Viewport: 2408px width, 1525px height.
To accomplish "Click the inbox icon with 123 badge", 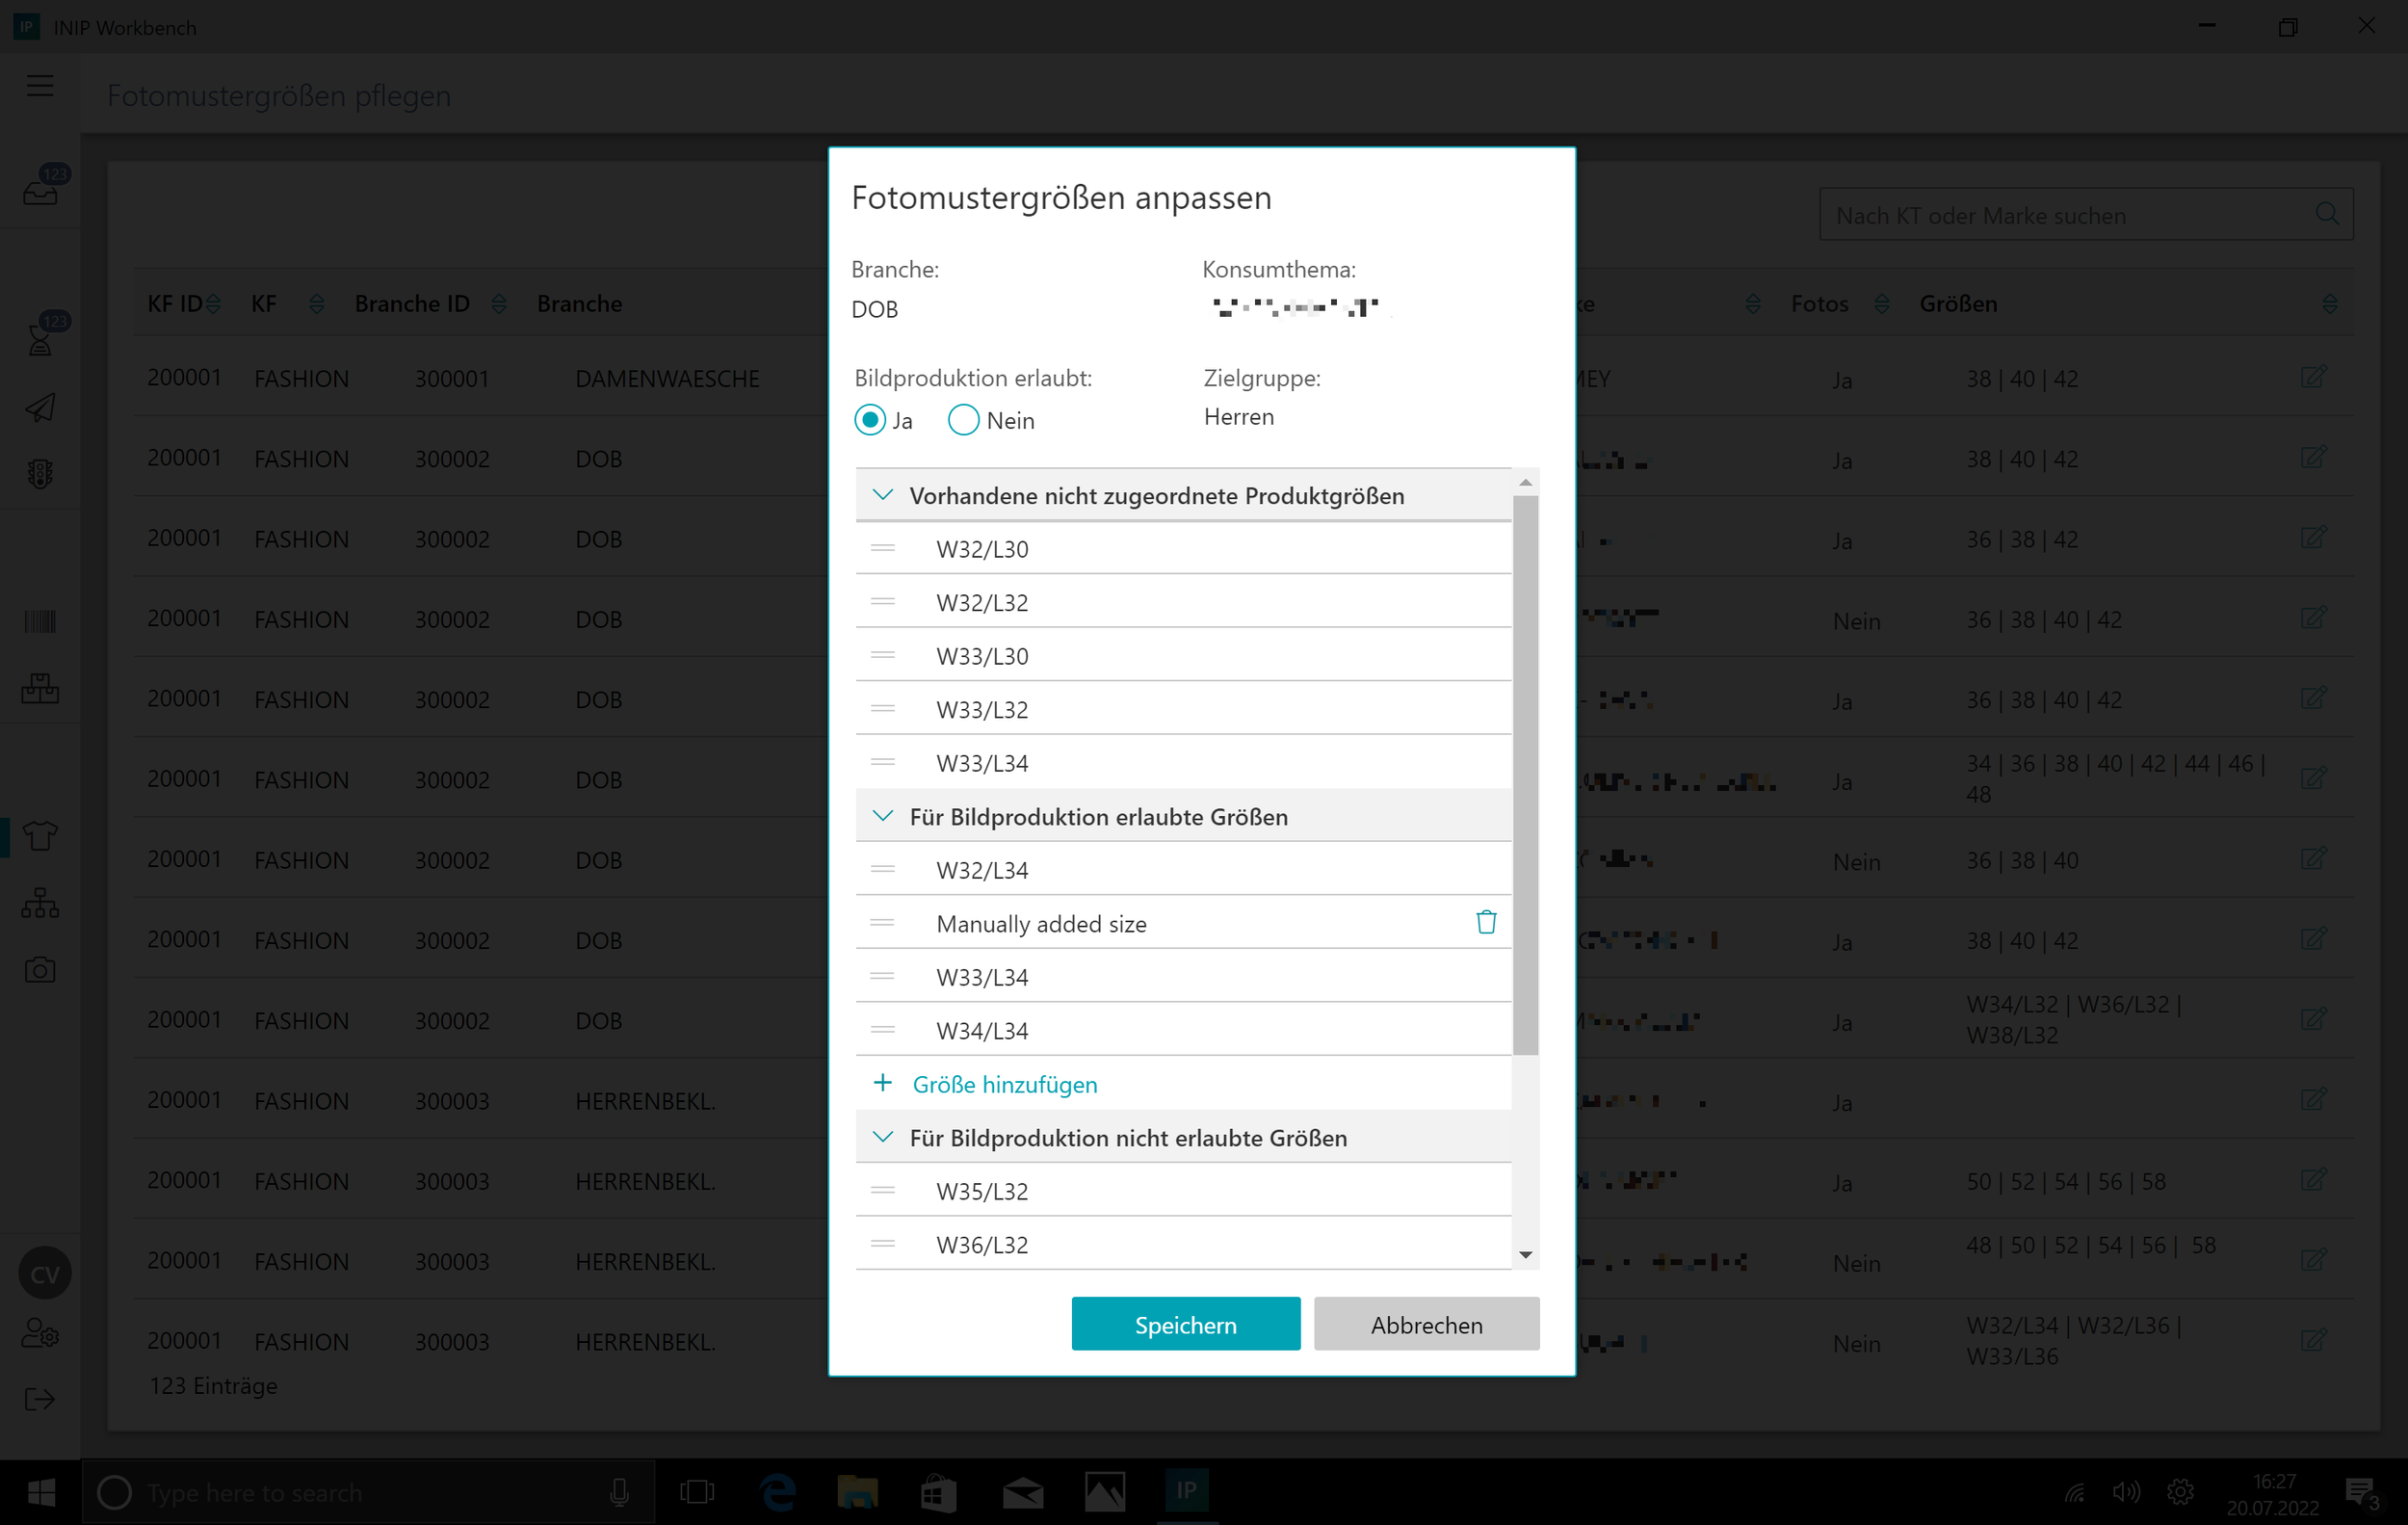I will point(40,188).
